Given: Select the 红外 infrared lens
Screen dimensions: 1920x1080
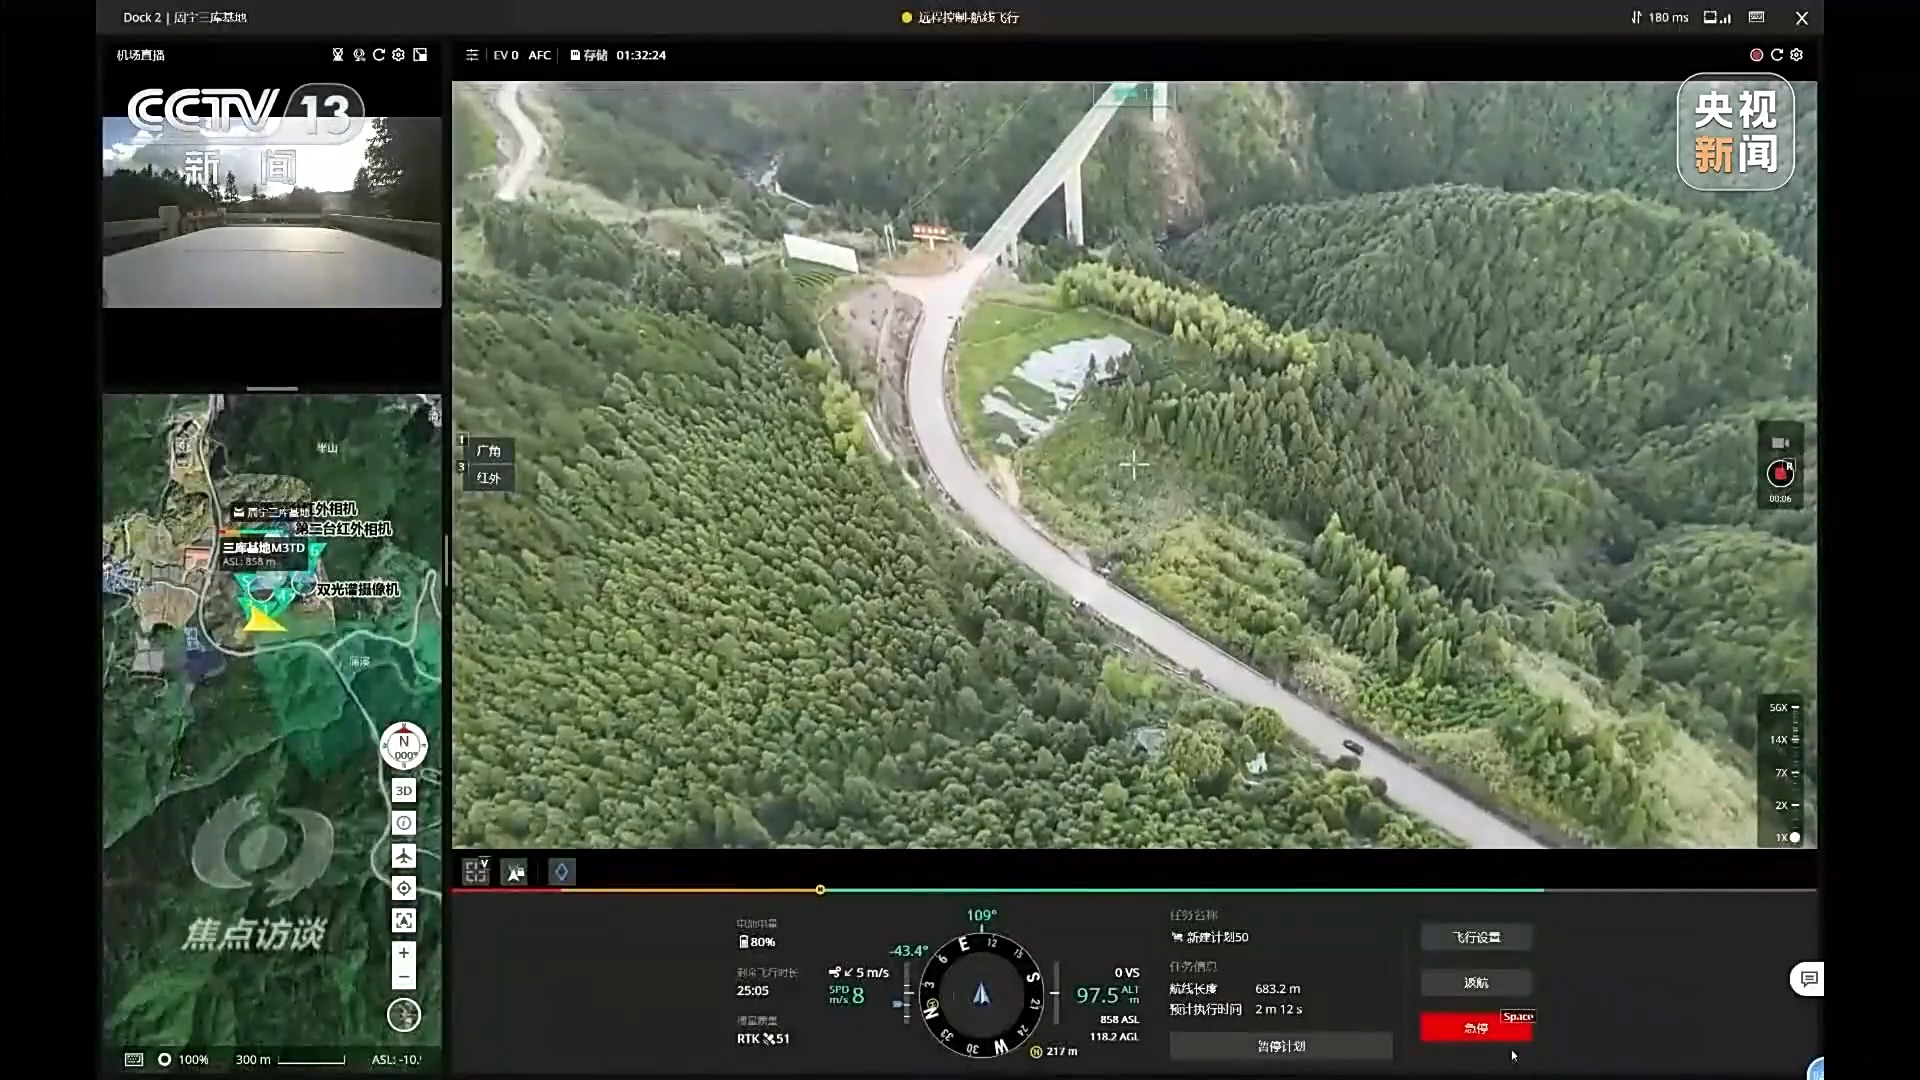Looking at the screenshot, I should pyautogui.click(x=488, y=478).
